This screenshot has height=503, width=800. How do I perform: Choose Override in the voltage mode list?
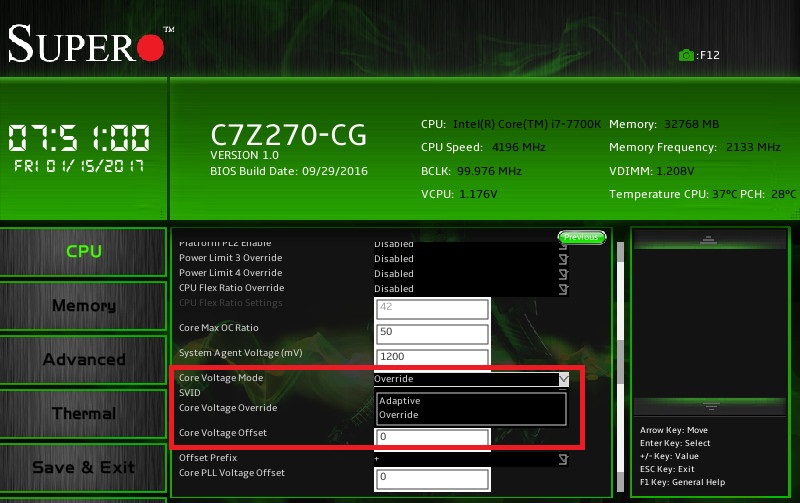[x=398, y=415]
